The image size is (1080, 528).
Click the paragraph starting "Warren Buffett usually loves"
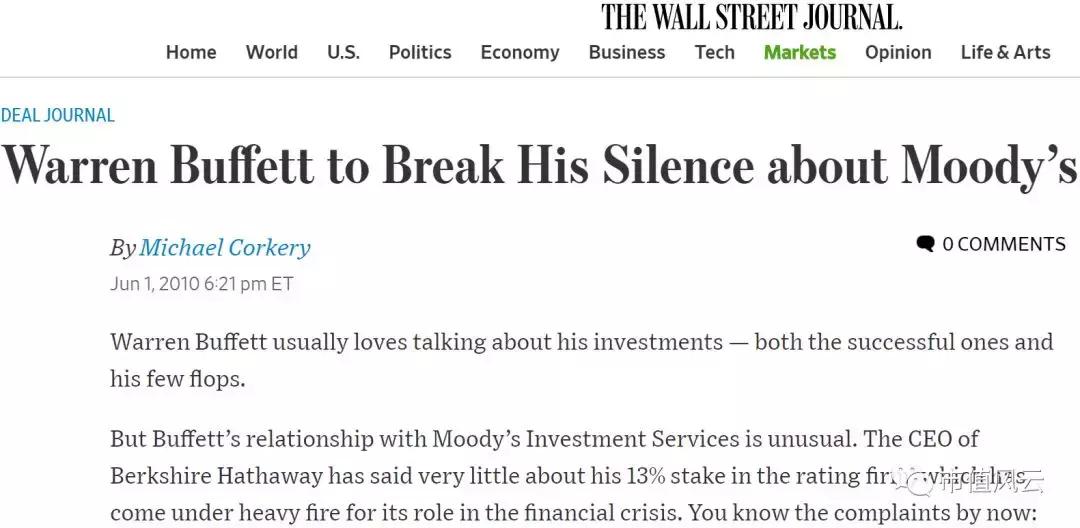[581, 360]
